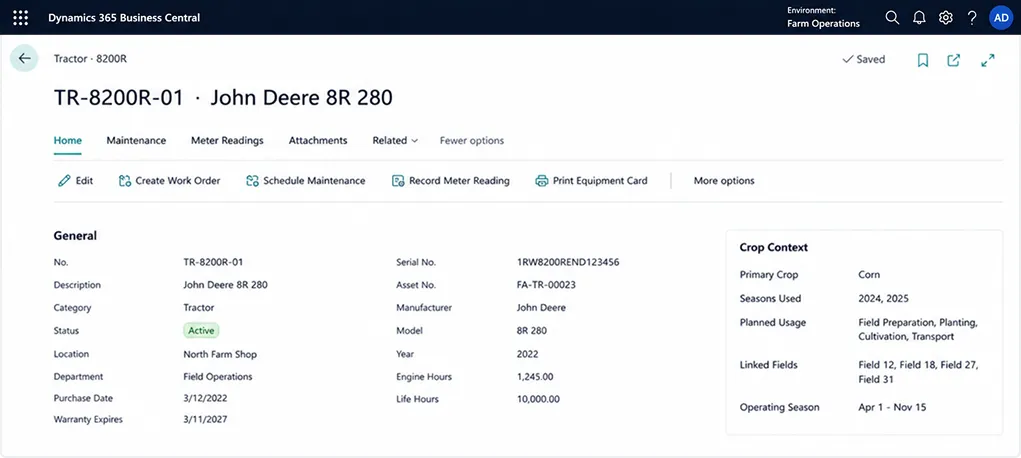This screenshot has height=458, width=1021.
Task: Click the Engine Hours value 1,245.00
Action: click(x=535, y=377)
